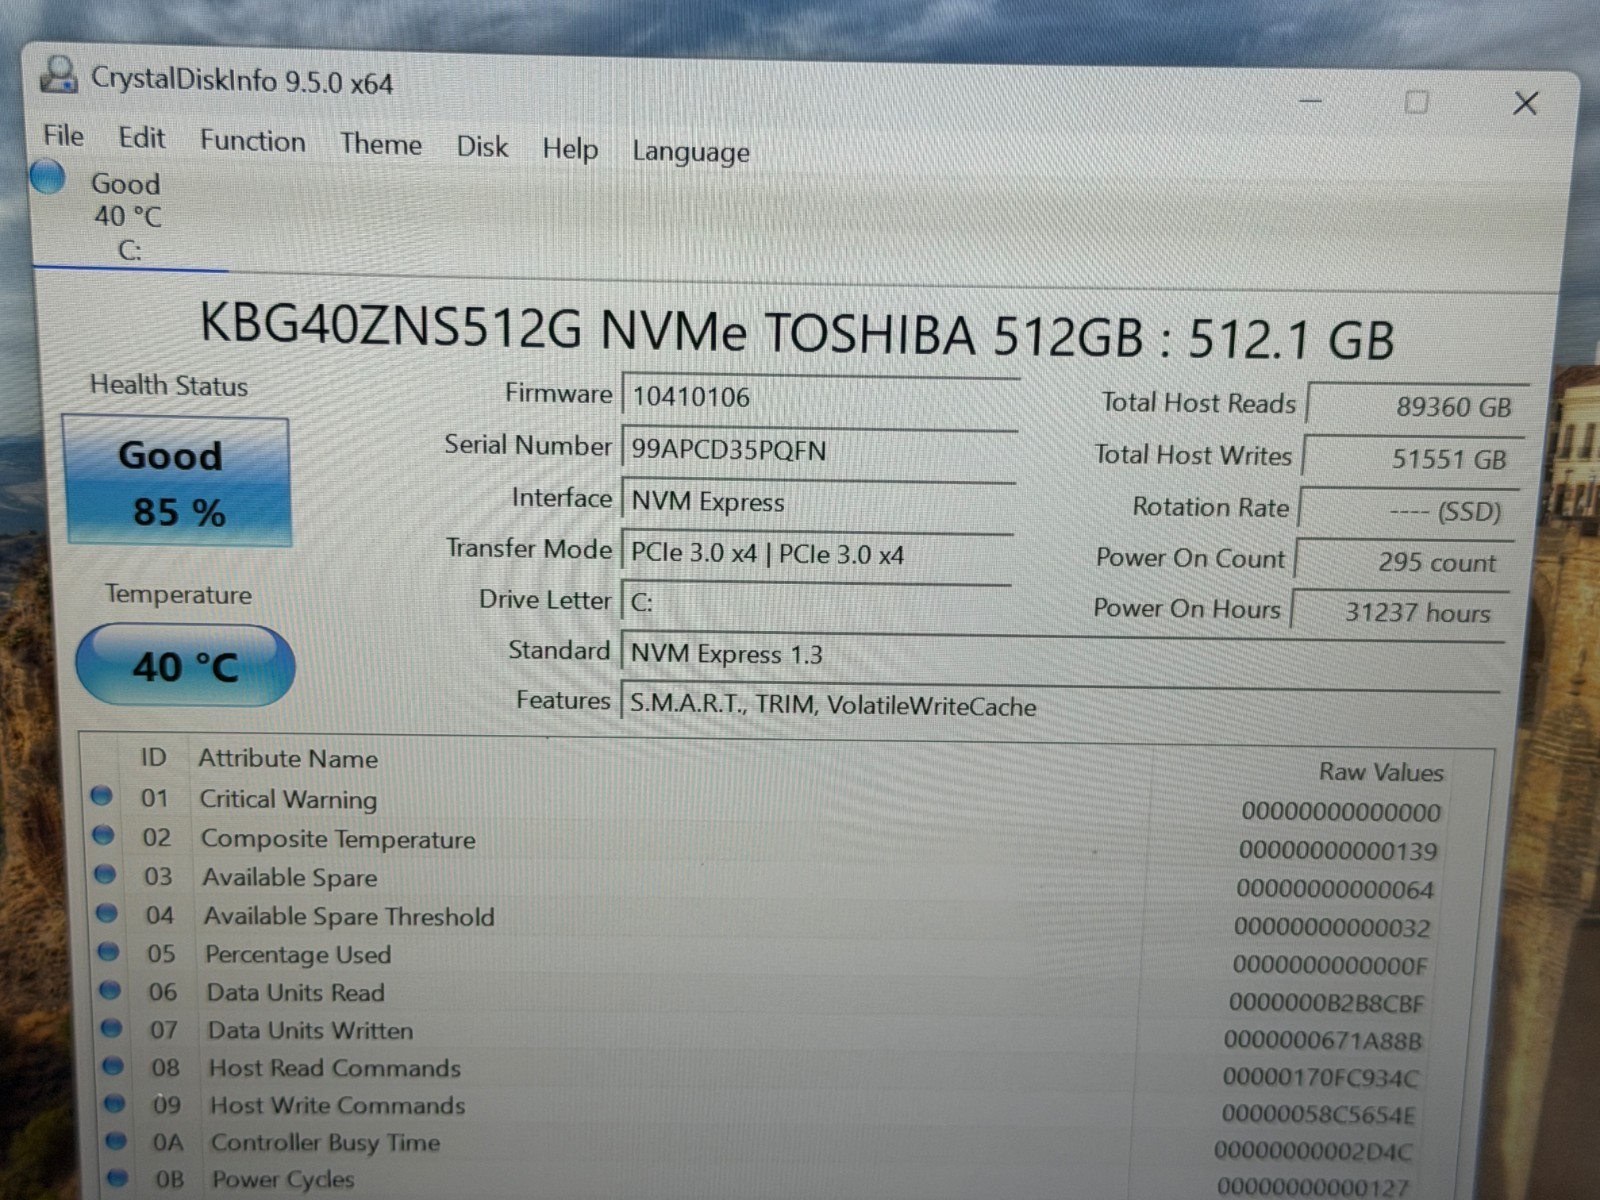Click the status dot for Data Units Read

tap(110, 990)
